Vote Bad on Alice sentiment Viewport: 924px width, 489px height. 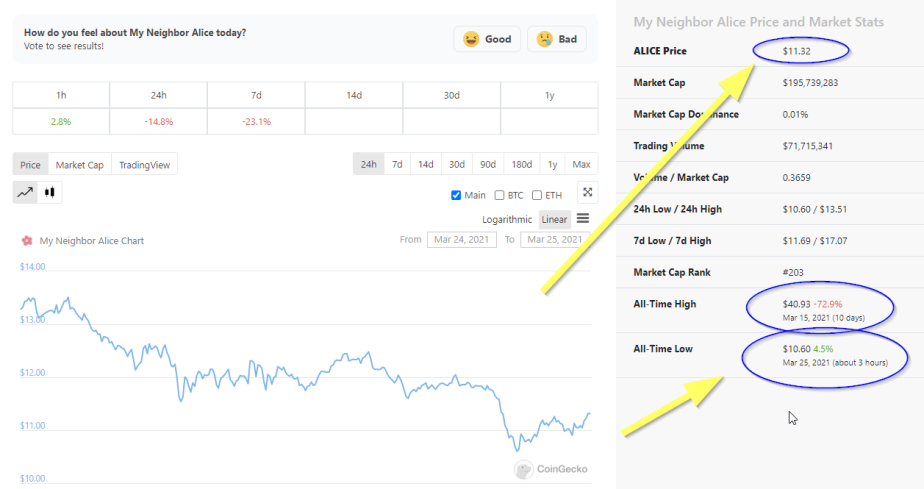(557, 39)
